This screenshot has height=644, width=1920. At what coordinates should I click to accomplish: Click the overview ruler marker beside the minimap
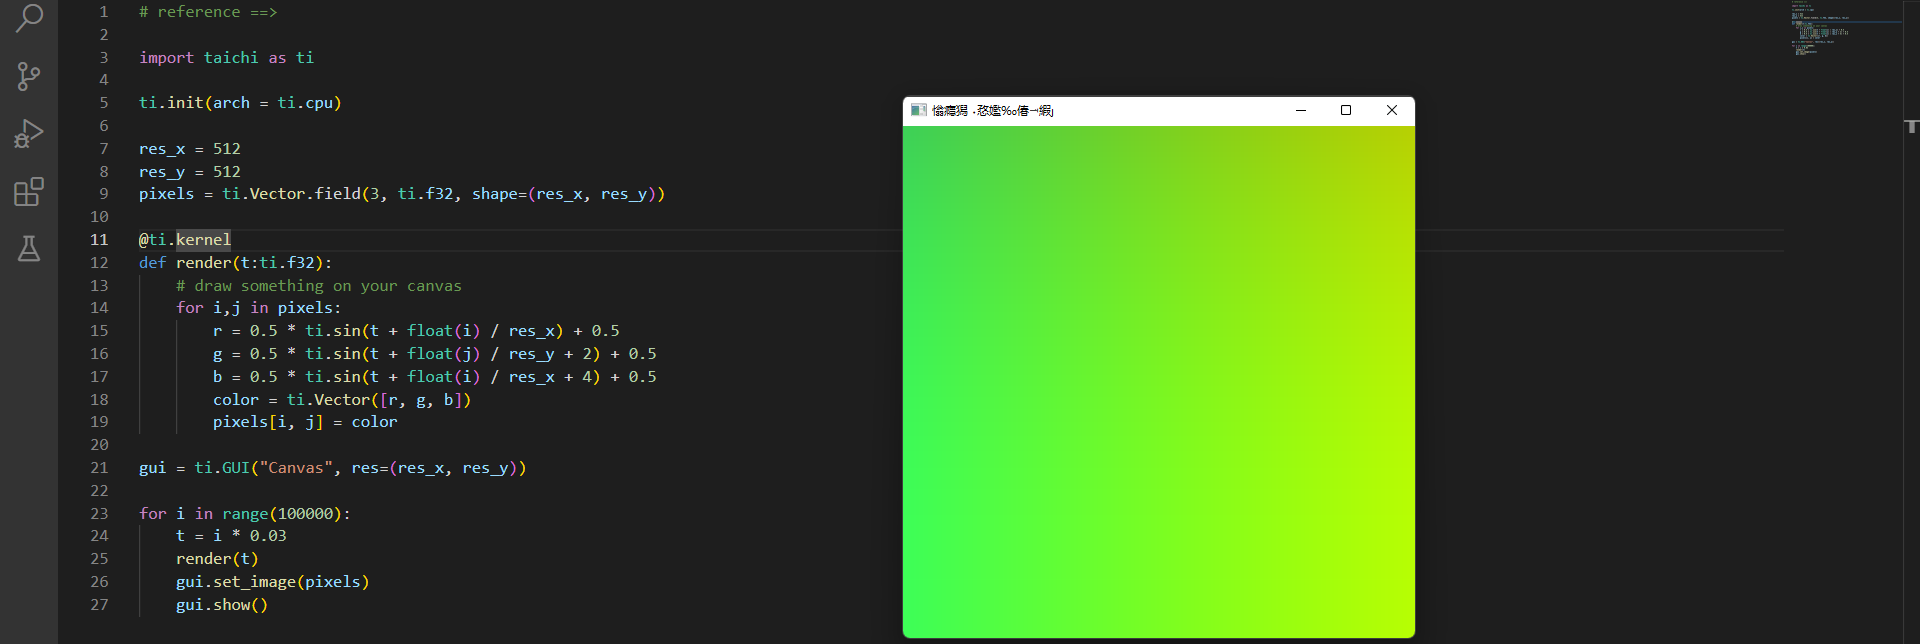point(1911,126)
